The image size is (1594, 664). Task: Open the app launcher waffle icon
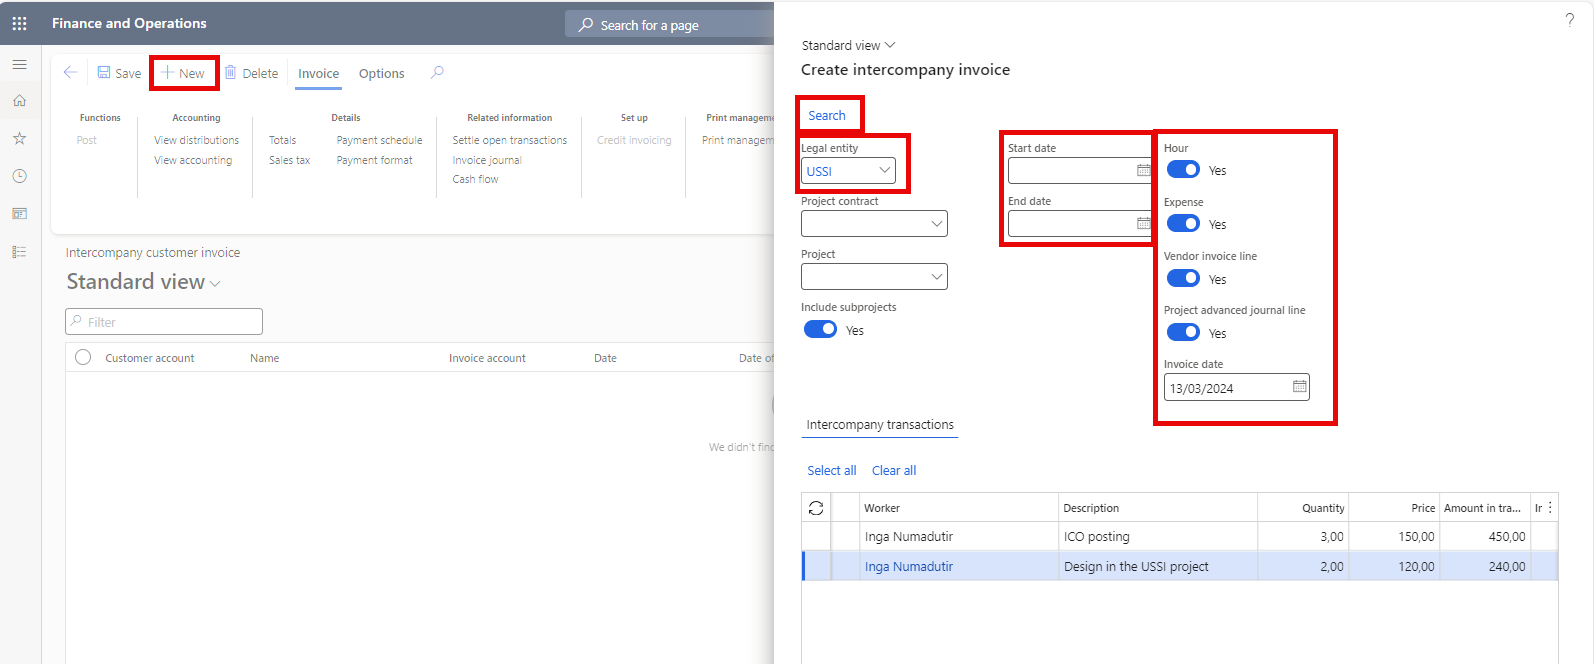(x=19, y=23)
